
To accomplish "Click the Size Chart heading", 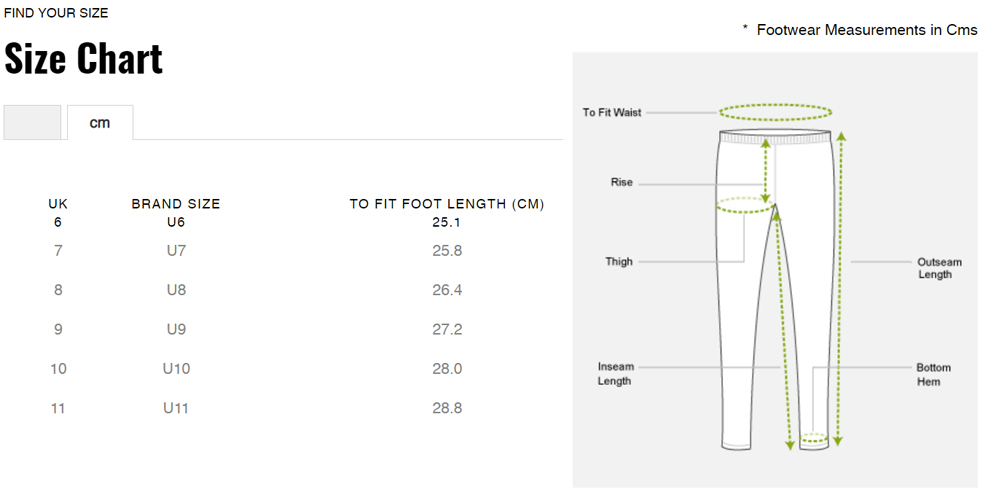I will point(83,58).
